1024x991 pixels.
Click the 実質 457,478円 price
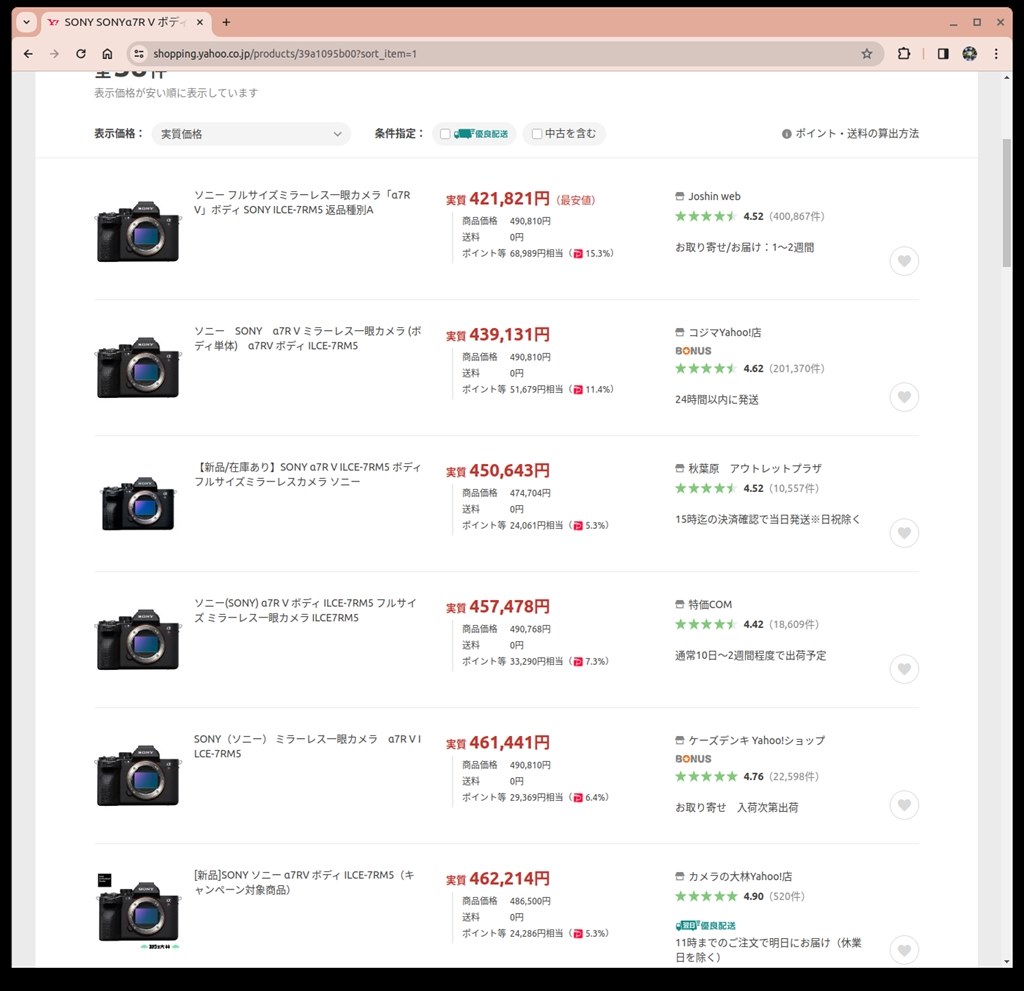(498, 606)
